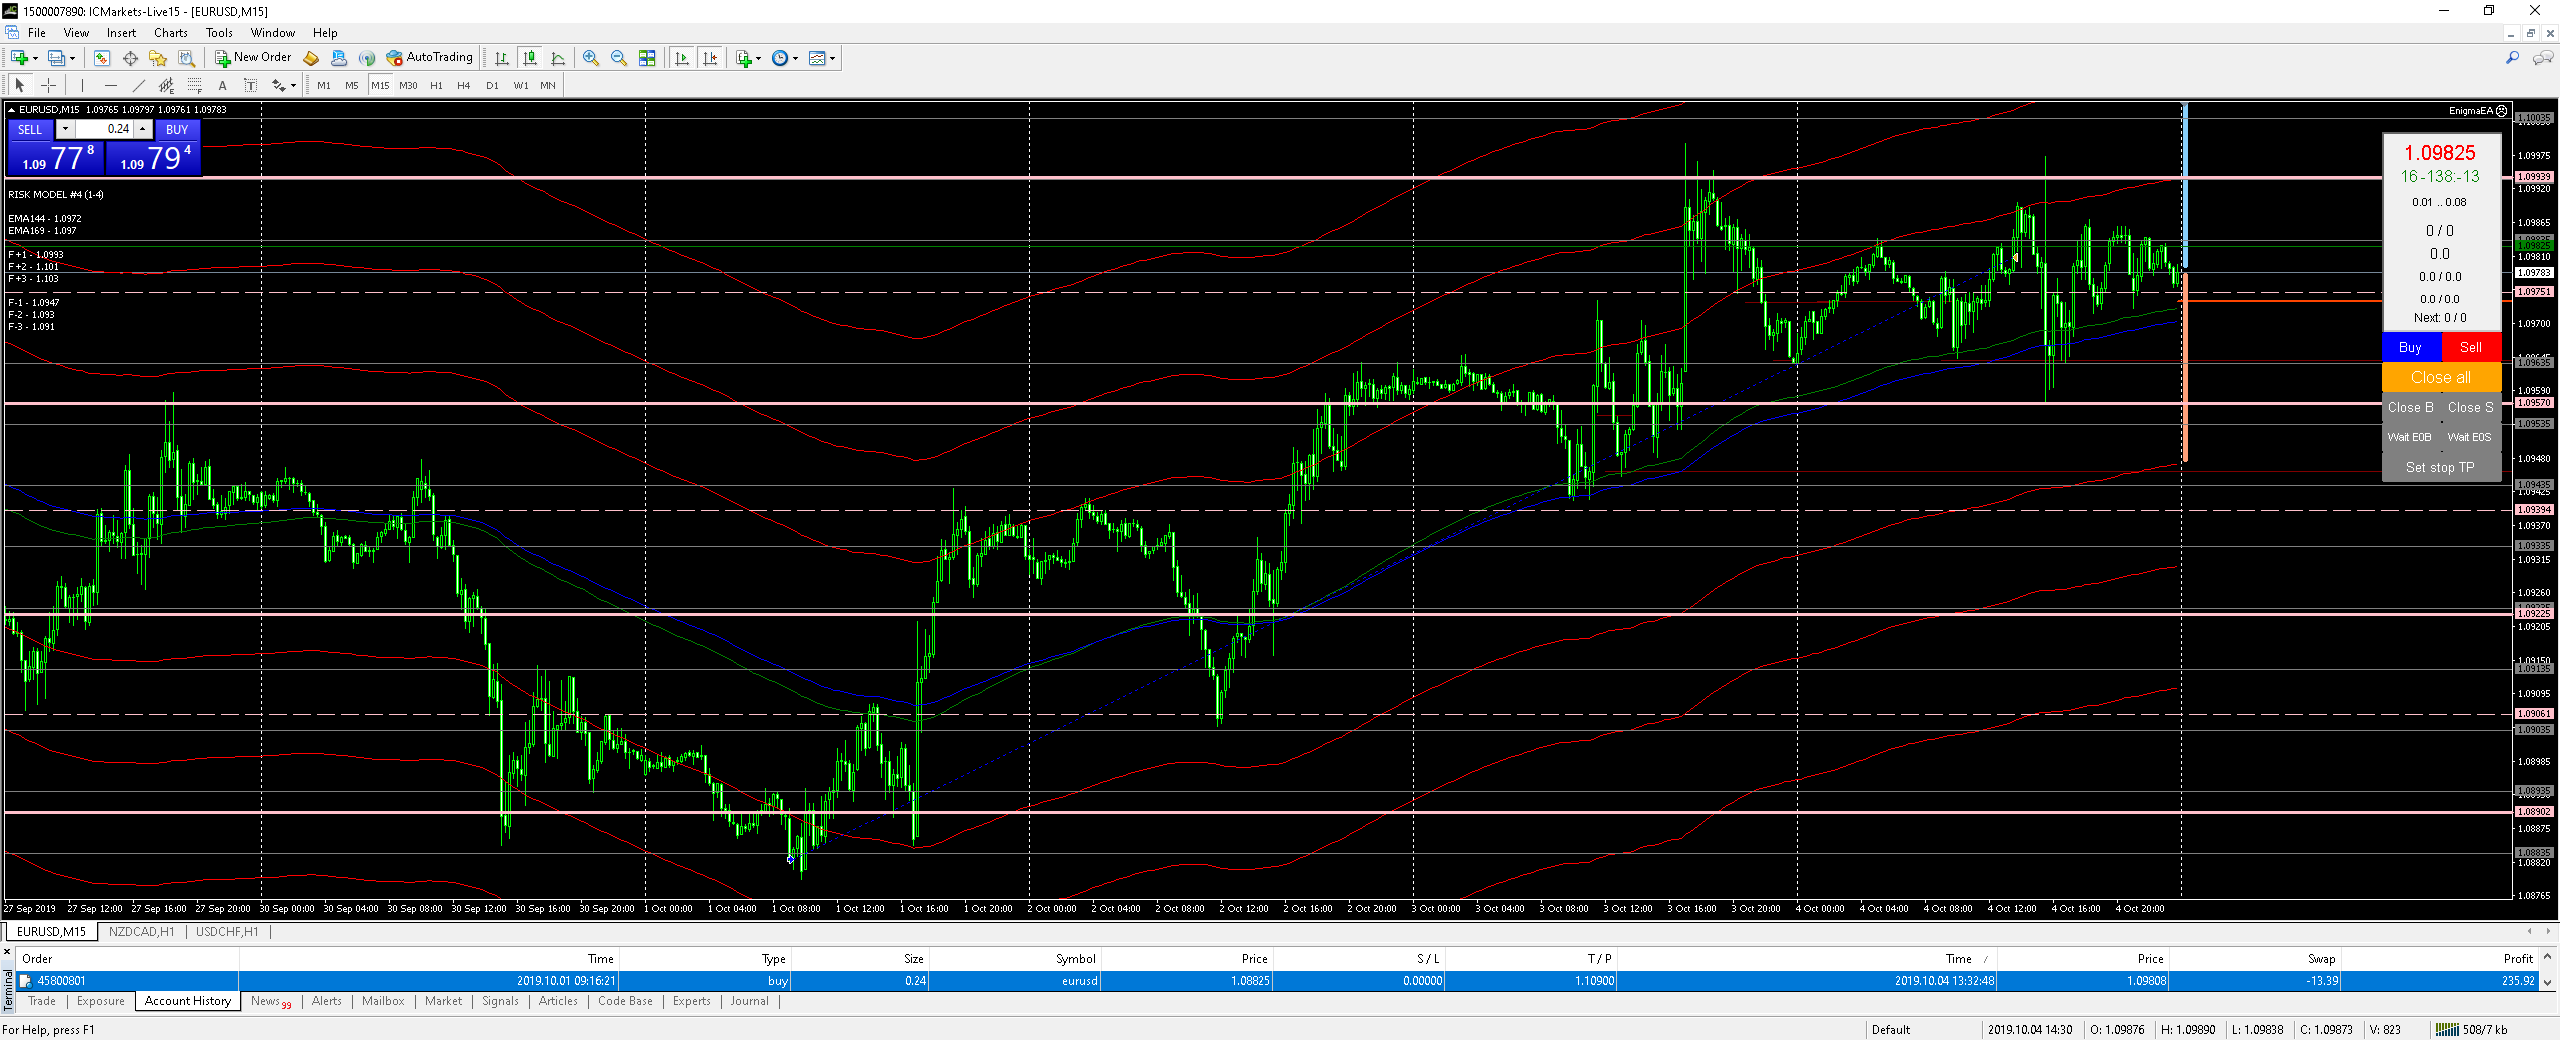Click Close B in EnigmaEA panel
This screenshot has width=2560, height=1040.
[x=2411, y=407]
